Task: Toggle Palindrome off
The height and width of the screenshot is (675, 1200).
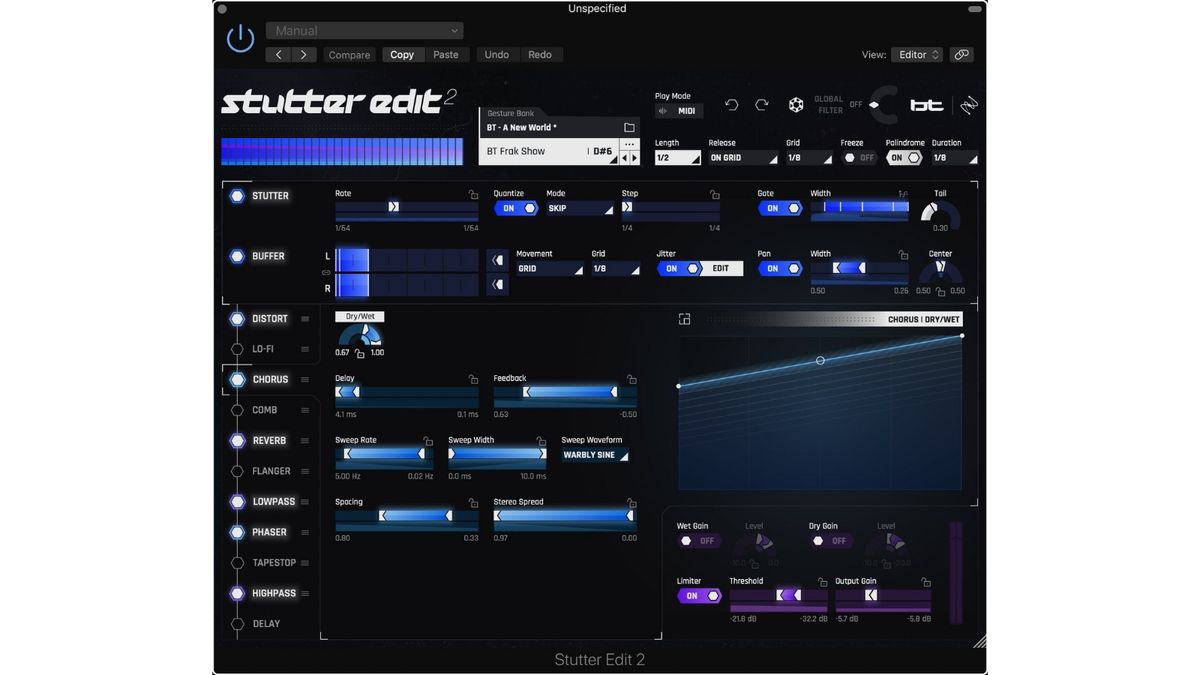Action: click(904, 157)
